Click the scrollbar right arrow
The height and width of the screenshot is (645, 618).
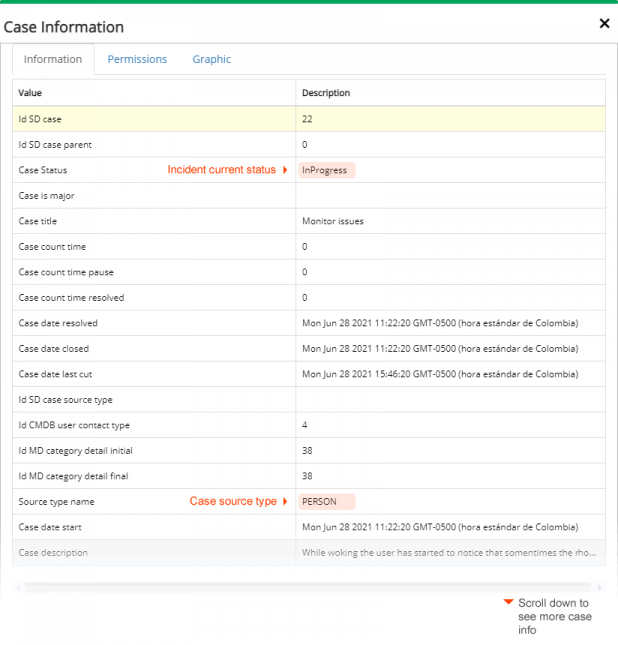599,587
